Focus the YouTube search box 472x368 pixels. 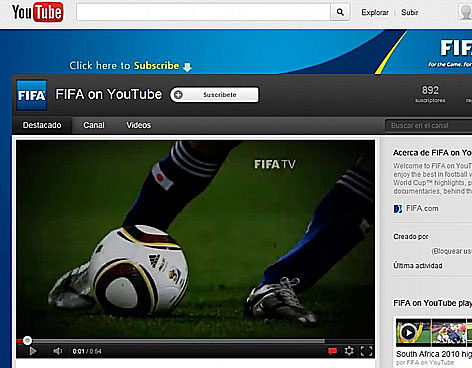click(x=203, y=12)
